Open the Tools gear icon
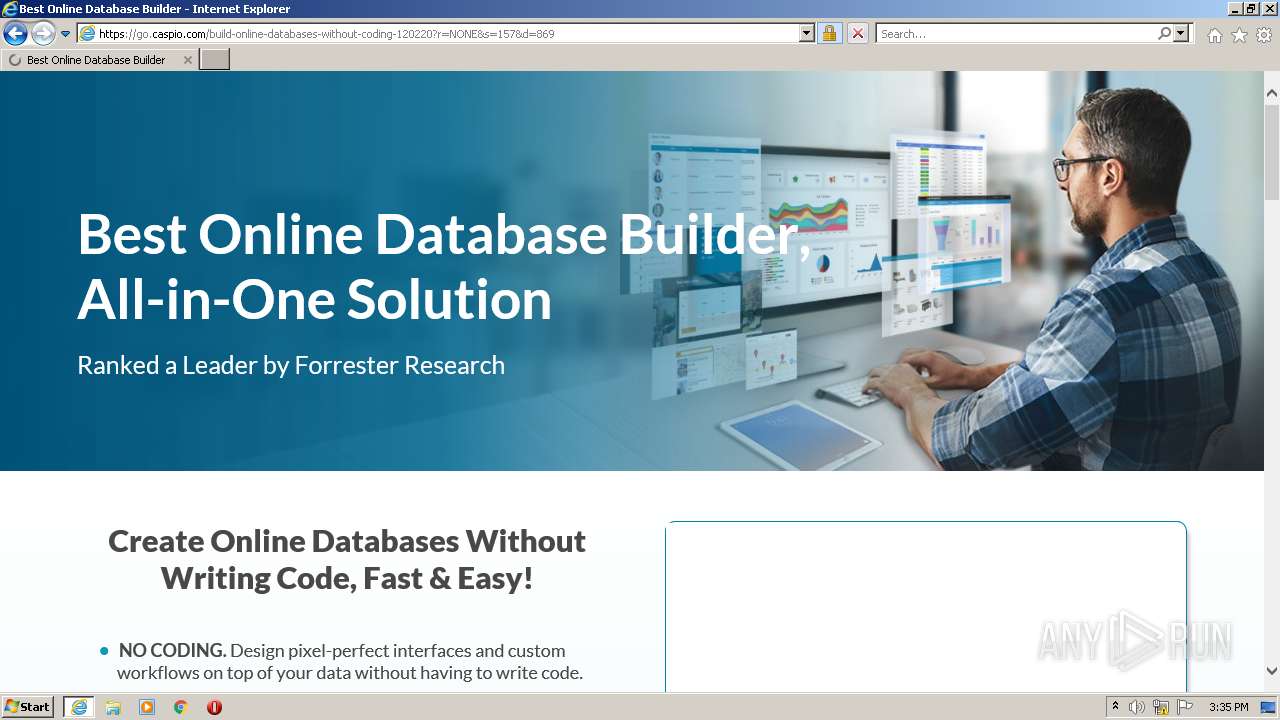Viewport: 1280px width, 720px height. point(1264,35)
